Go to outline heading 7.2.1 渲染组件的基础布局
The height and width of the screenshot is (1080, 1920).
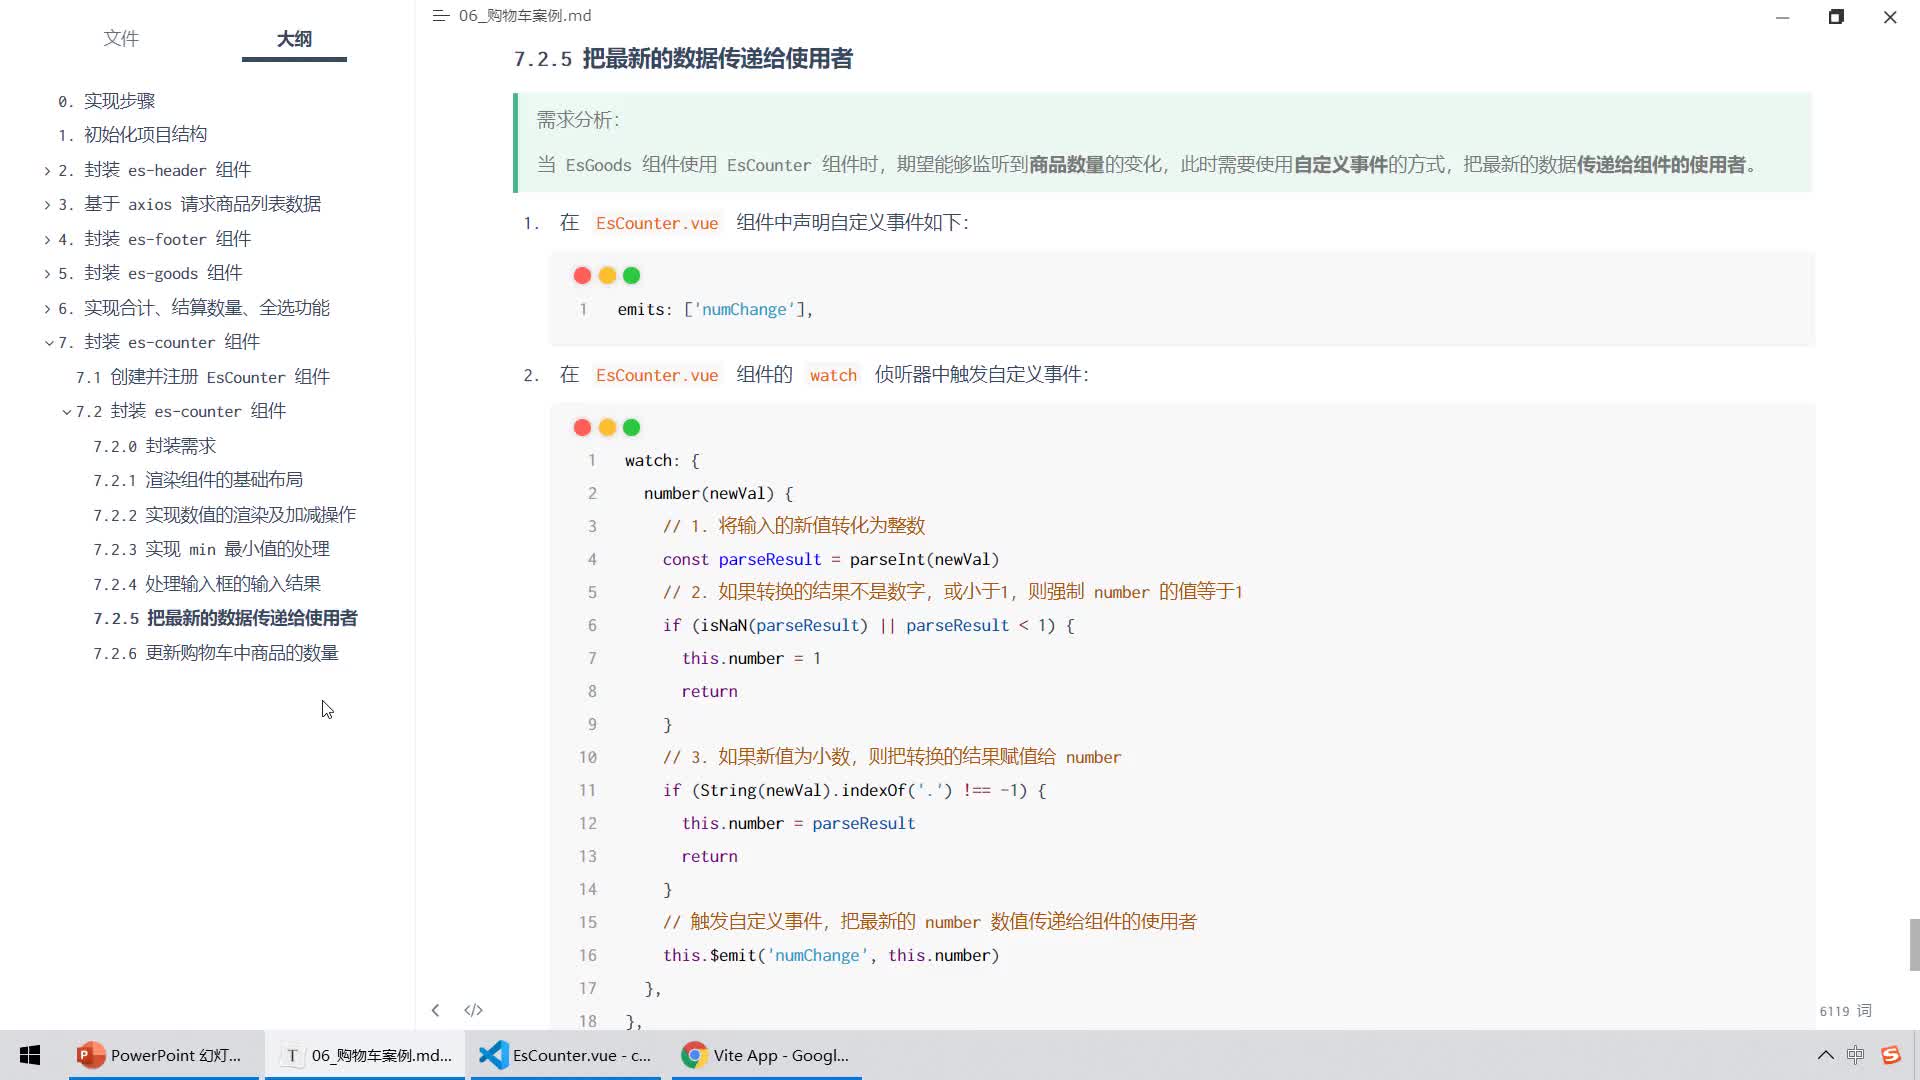tap(198, 480)
